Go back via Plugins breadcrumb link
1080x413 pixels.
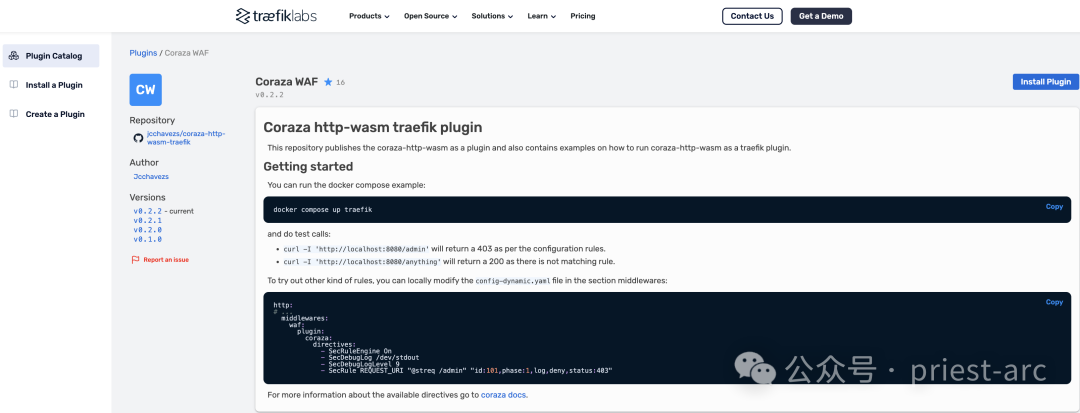[143, 52]
